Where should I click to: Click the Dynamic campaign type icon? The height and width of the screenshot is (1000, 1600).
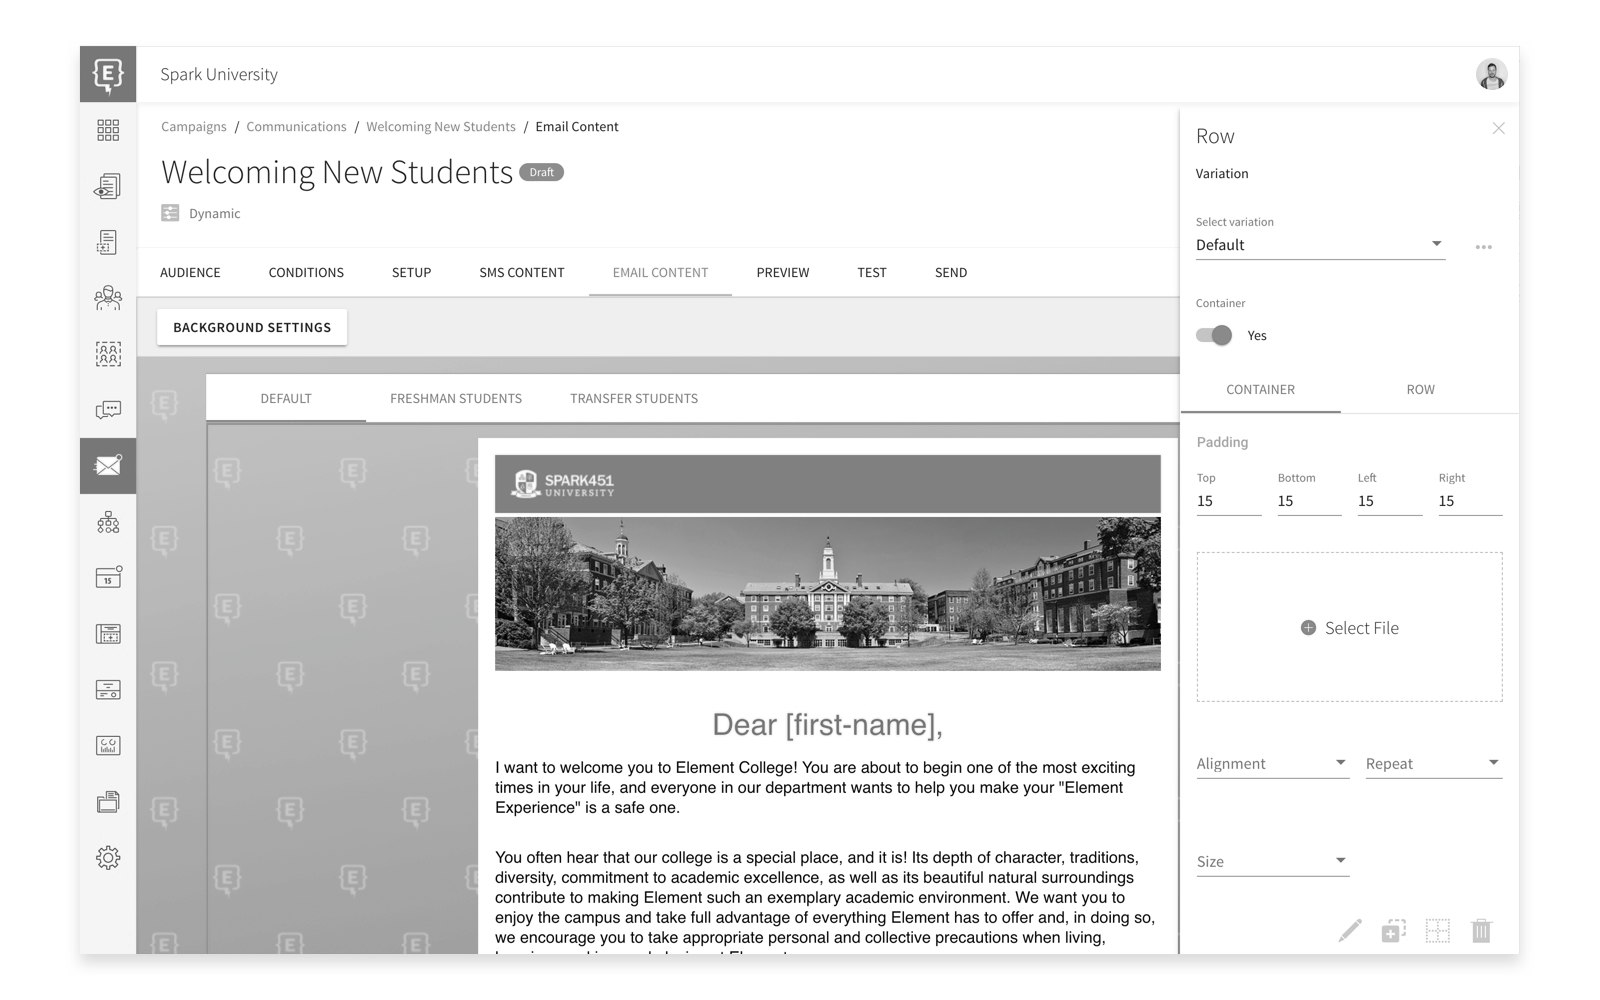[x=170, y=213]
